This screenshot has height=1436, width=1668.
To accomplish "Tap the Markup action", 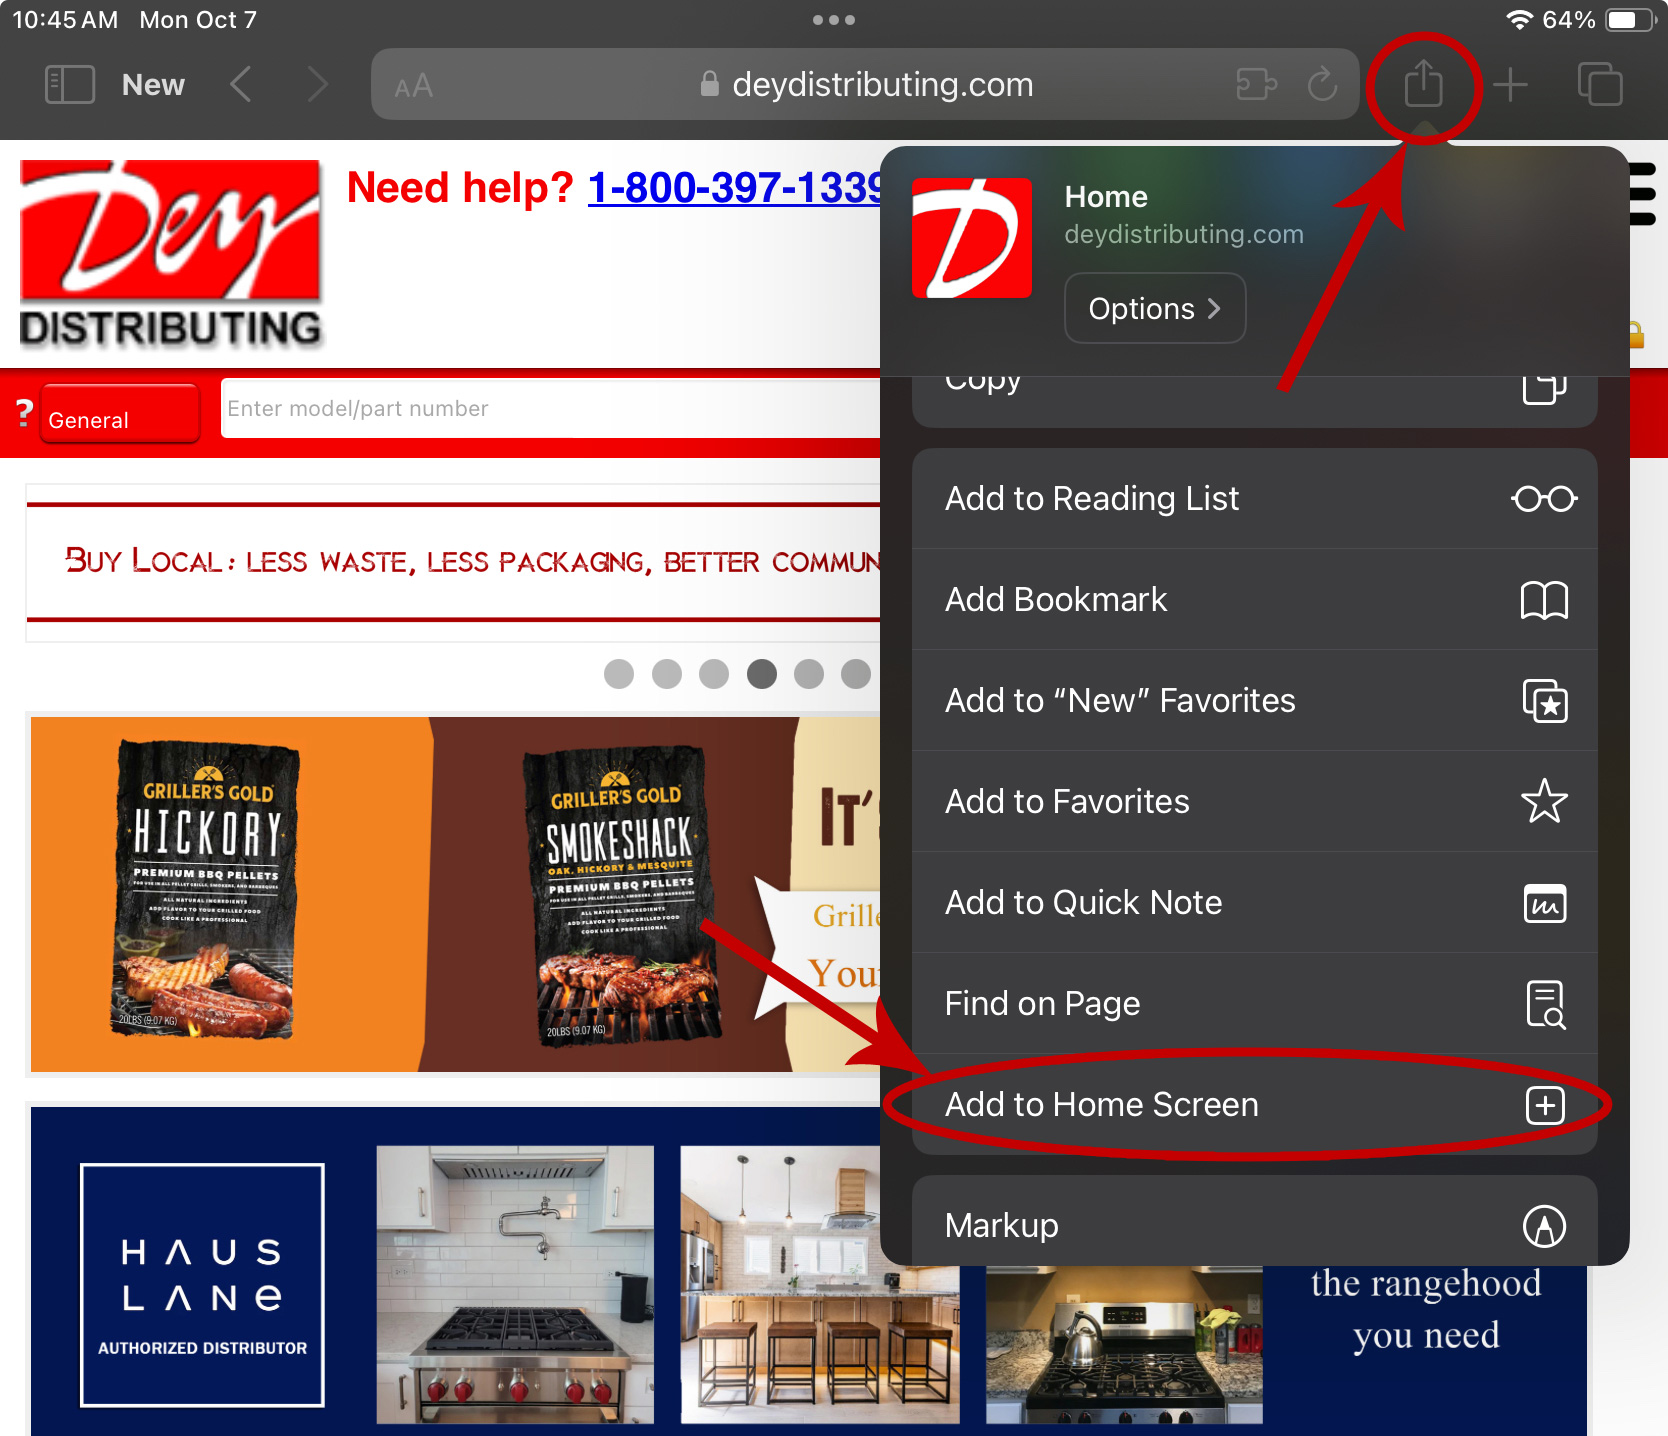I will point(1254,1225).
